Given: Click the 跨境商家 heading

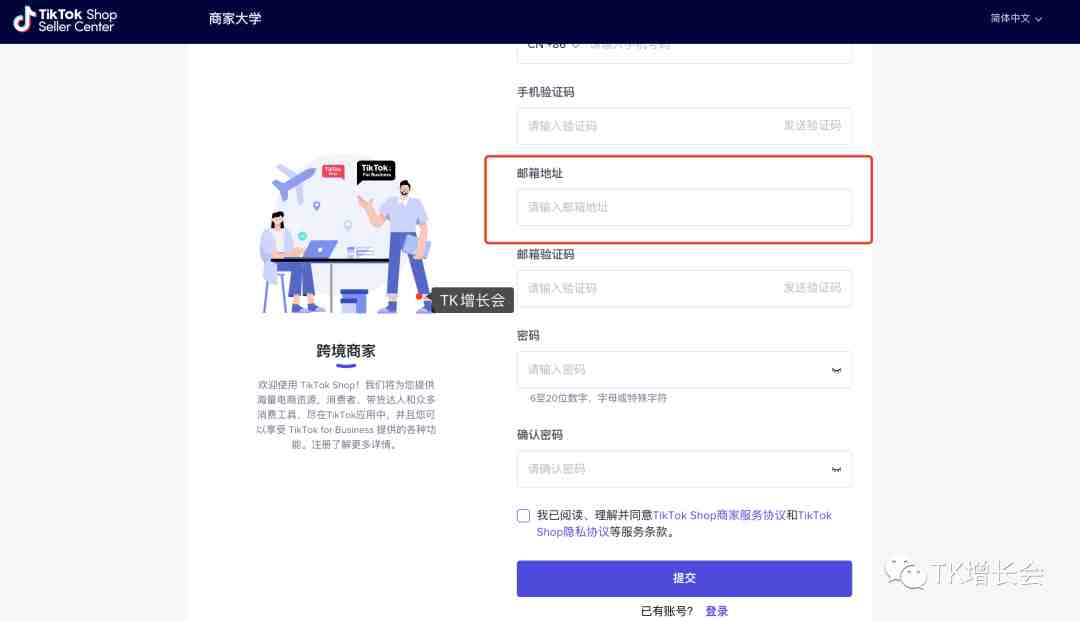Looking at the screenshot, I should click(x=346, y=351).
